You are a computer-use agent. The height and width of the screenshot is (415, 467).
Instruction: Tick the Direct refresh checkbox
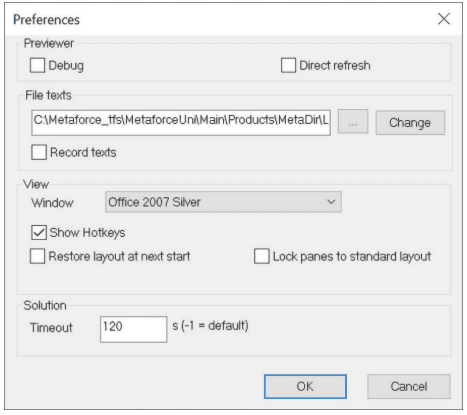[x=288, y=65]
